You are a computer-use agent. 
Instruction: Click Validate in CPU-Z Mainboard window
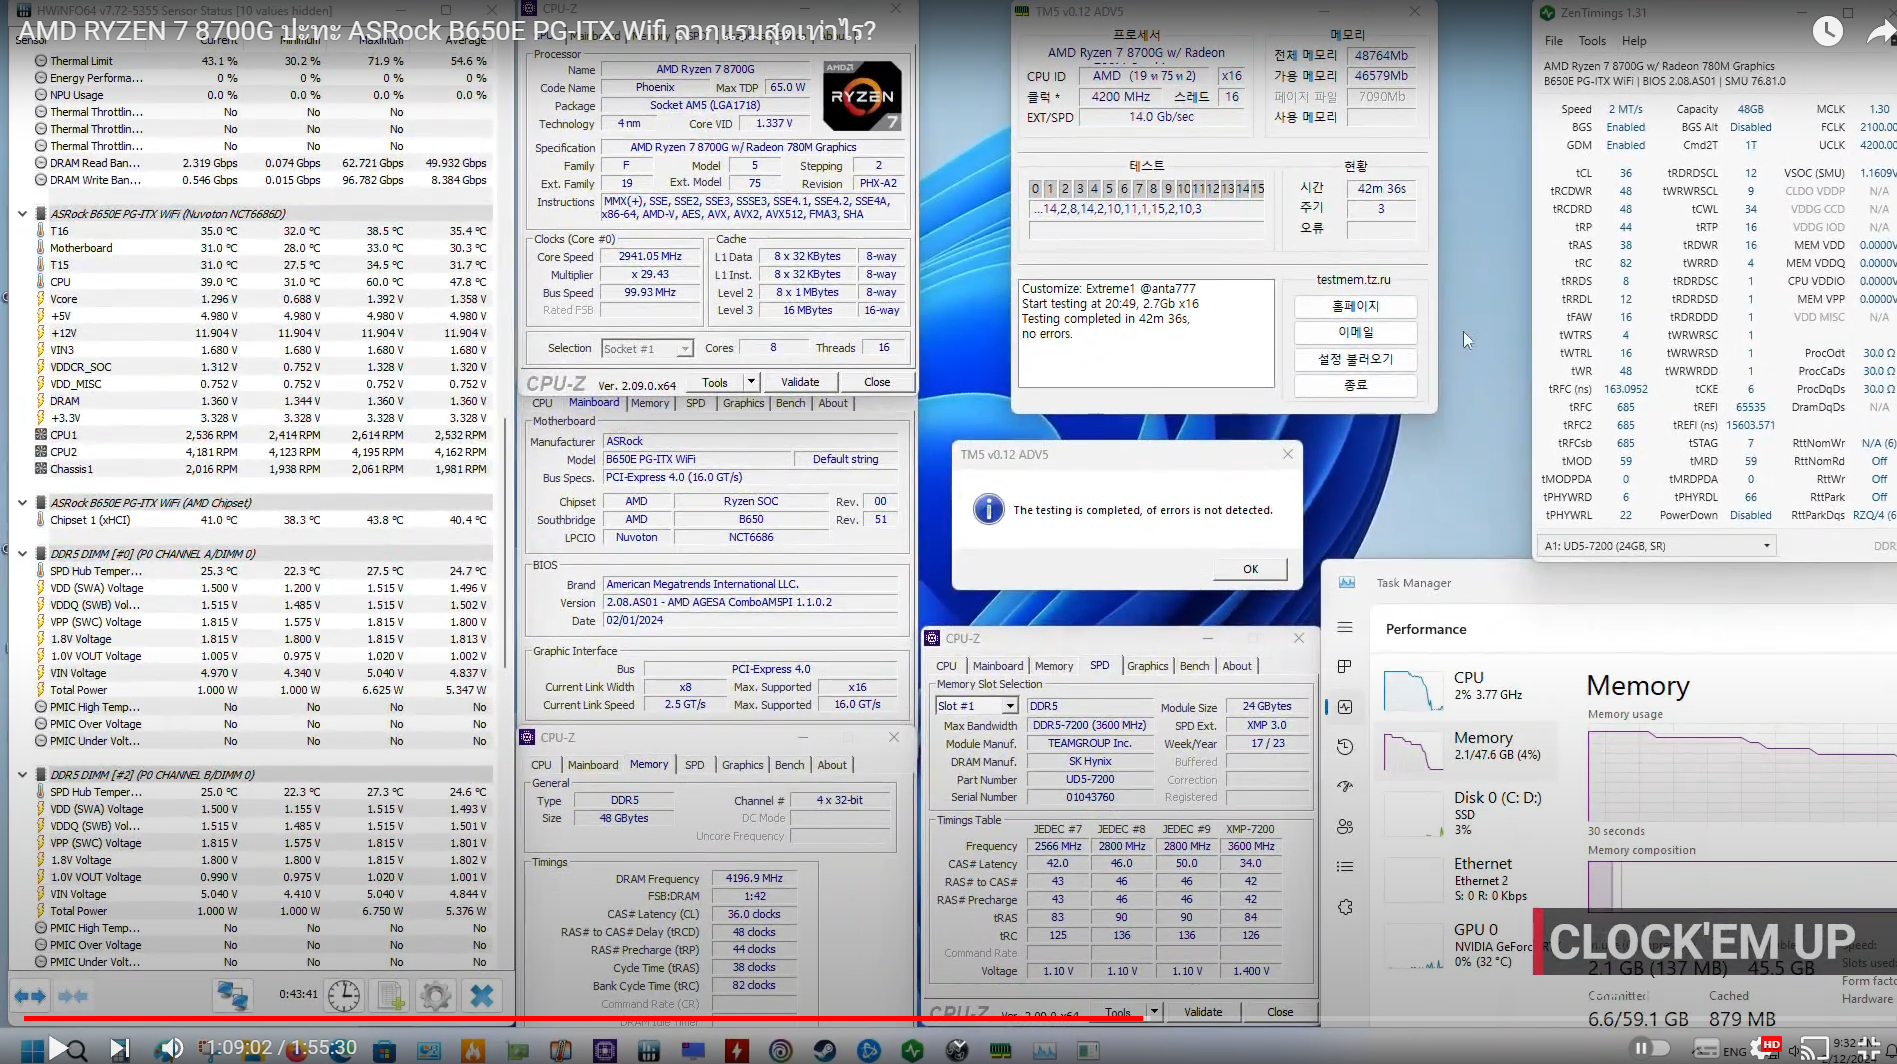[800, 382]
